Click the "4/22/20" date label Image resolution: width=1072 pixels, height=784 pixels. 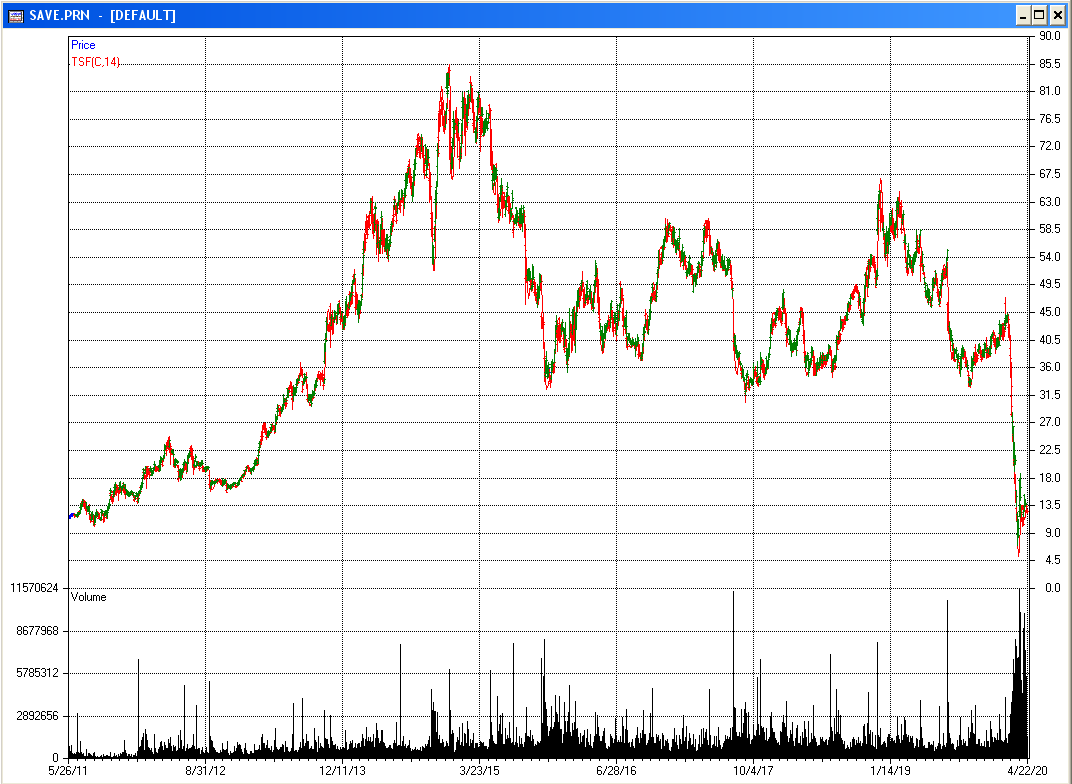(x=1027, y=771)
